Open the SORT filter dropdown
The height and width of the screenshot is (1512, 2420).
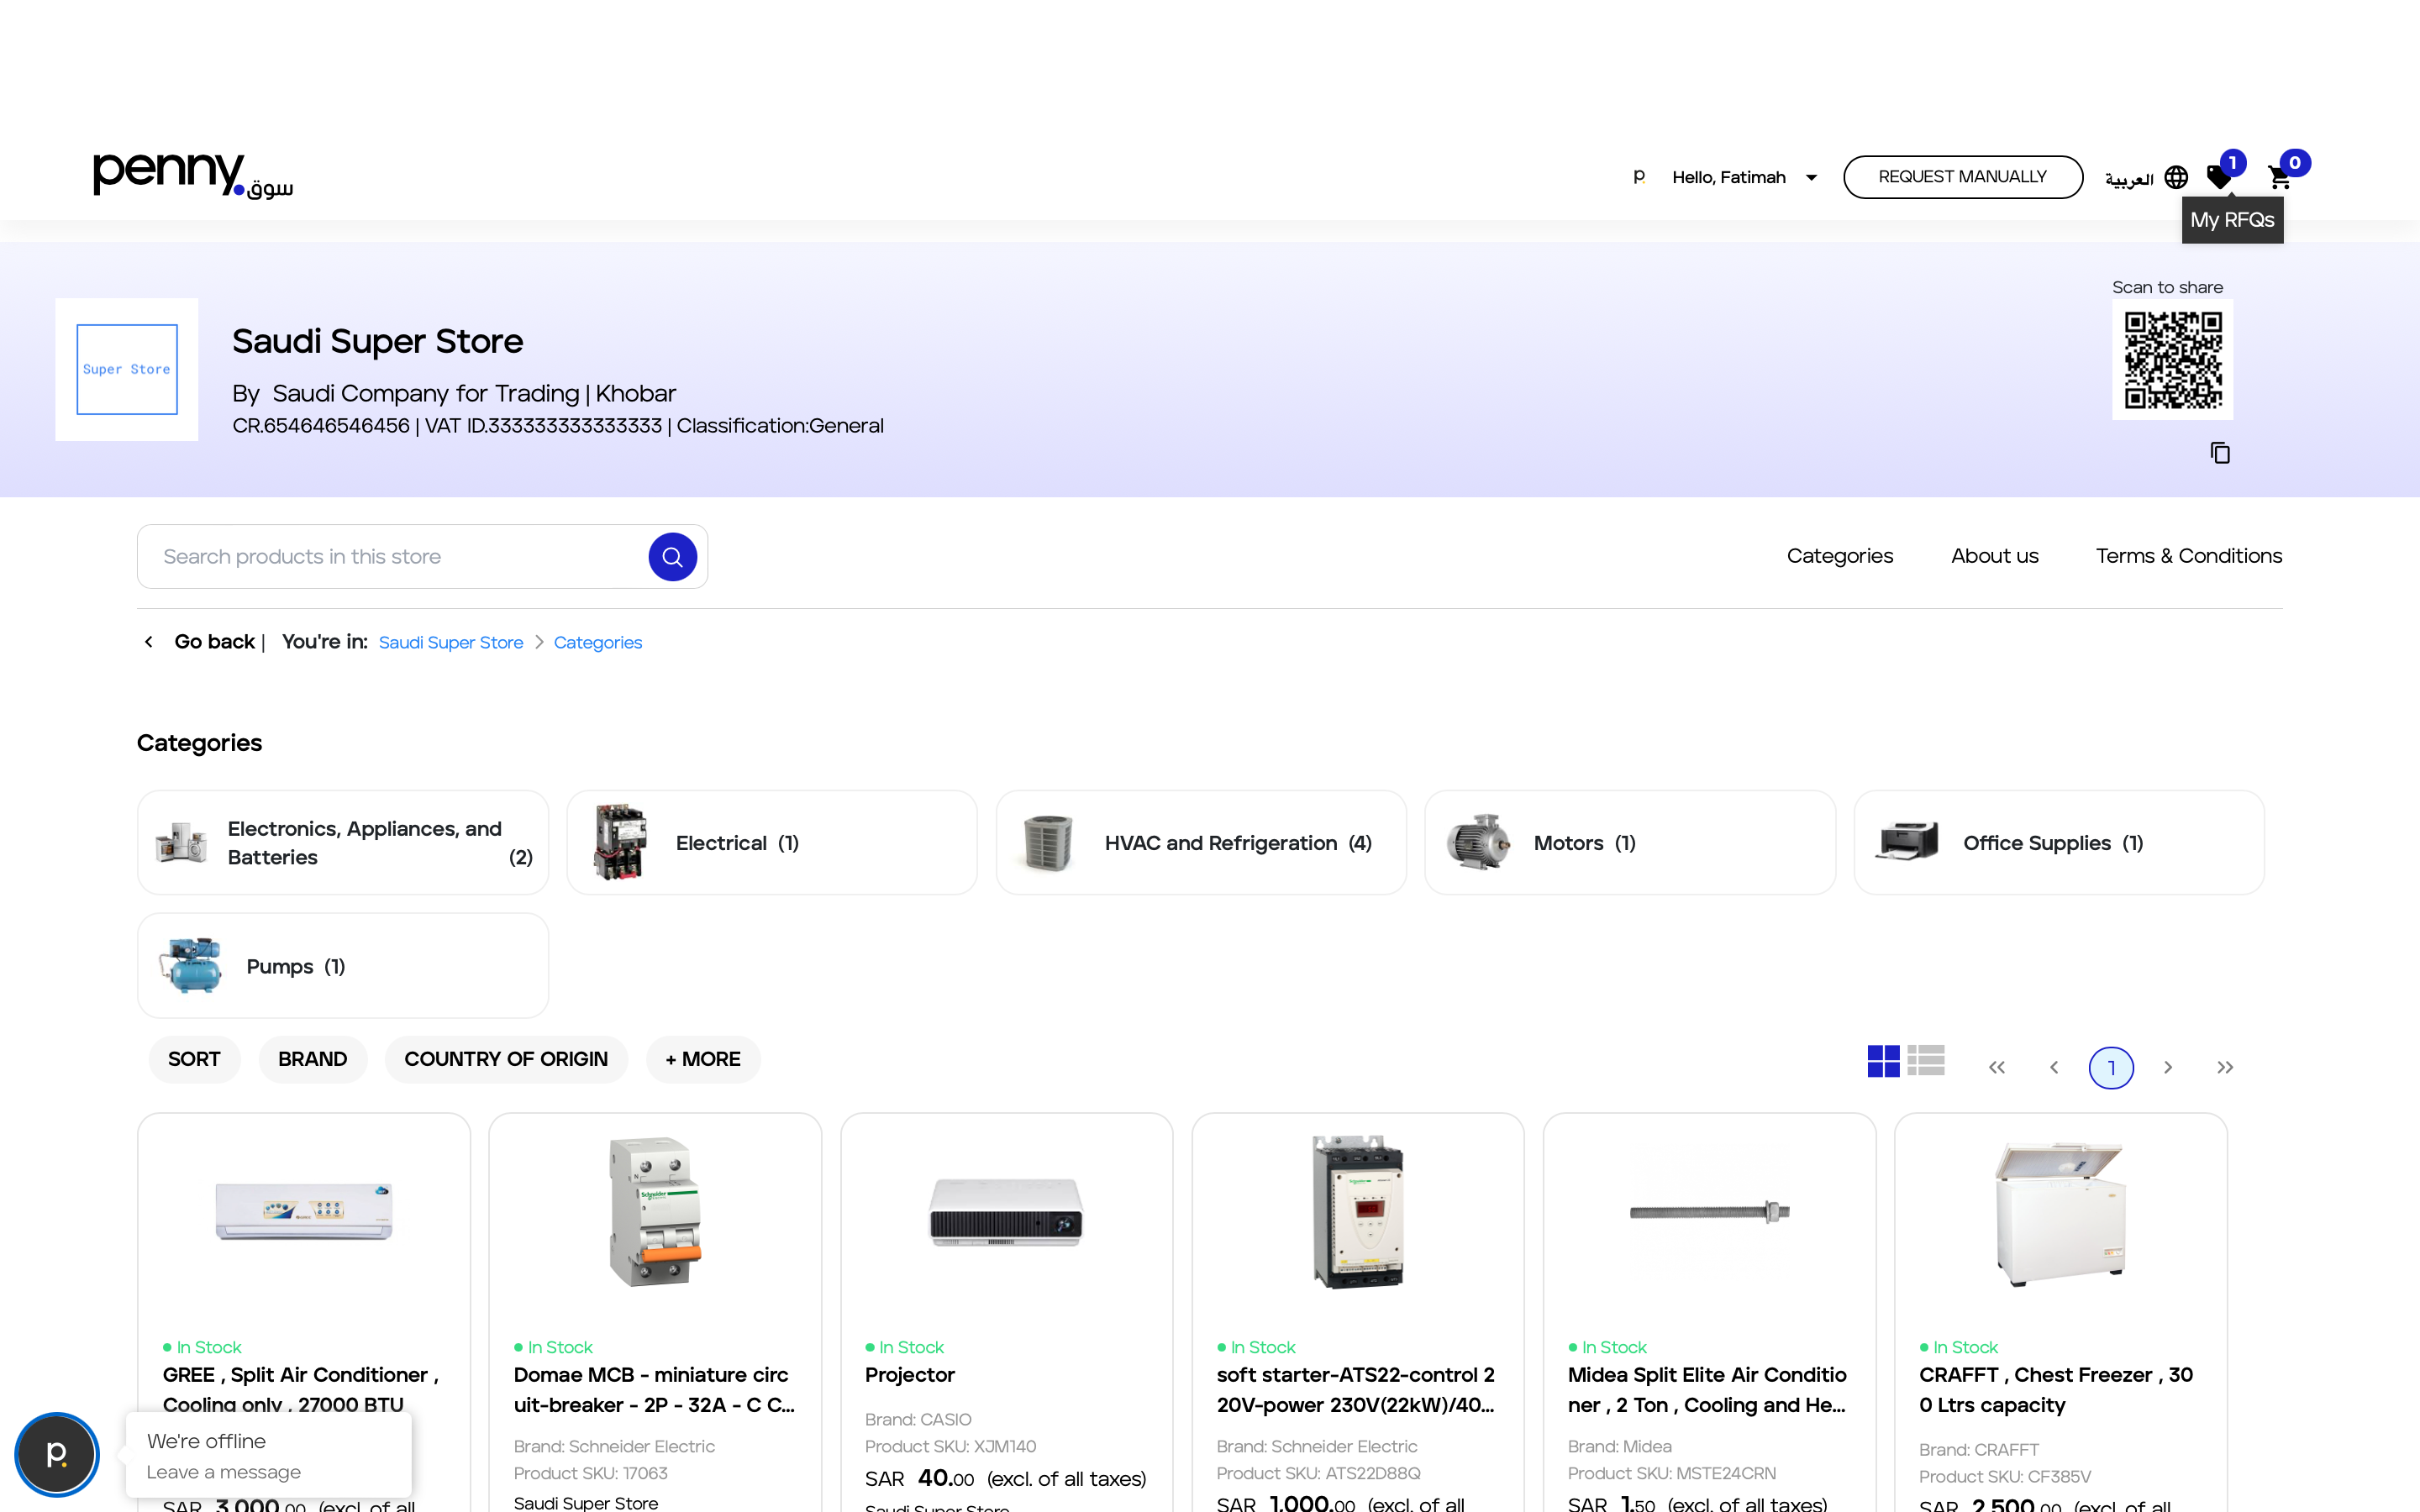coord(194,1059)
